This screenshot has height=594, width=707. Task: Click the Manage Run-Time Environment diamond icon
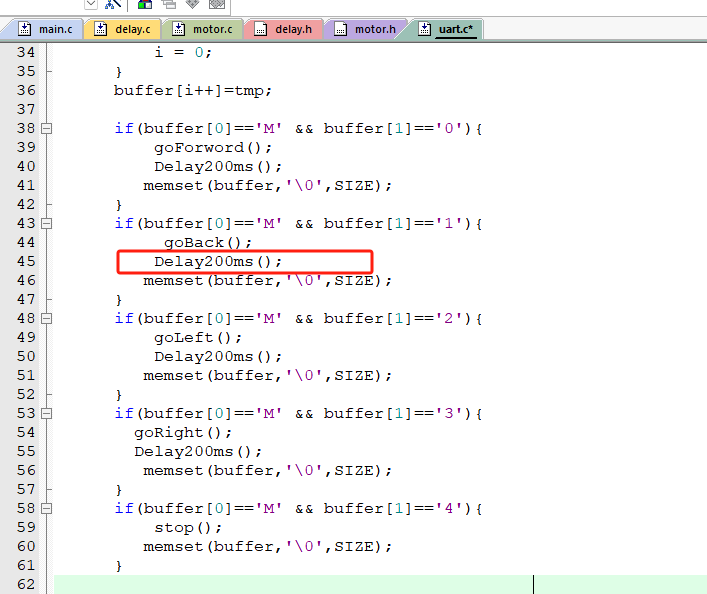click(193, 5)
